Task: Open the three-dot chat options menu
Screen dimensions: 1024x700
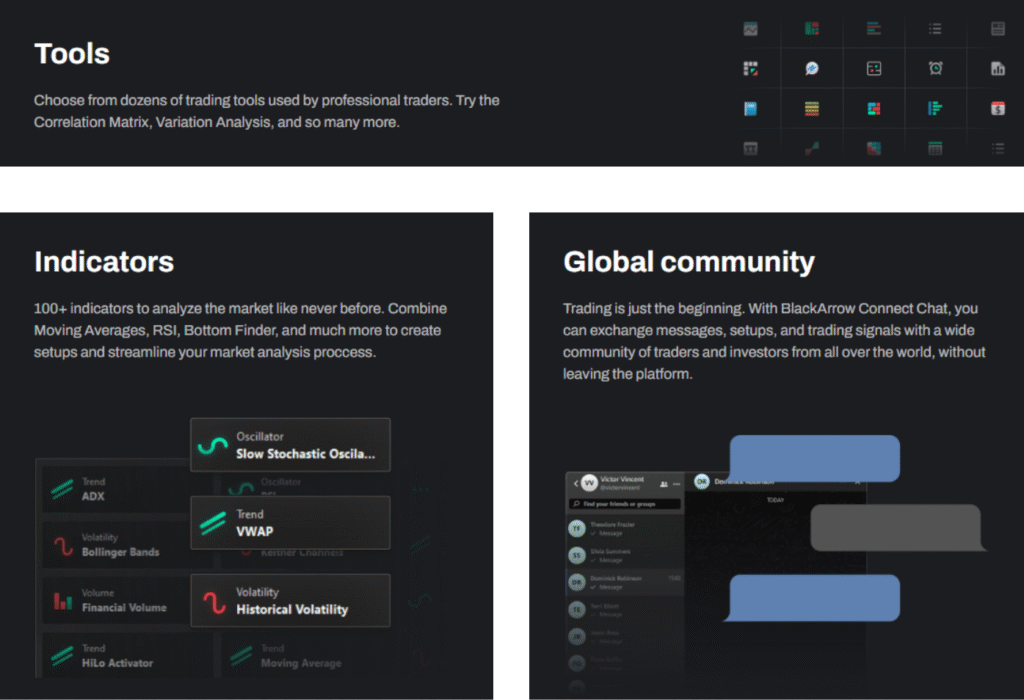Action: [x=677, y=483]
